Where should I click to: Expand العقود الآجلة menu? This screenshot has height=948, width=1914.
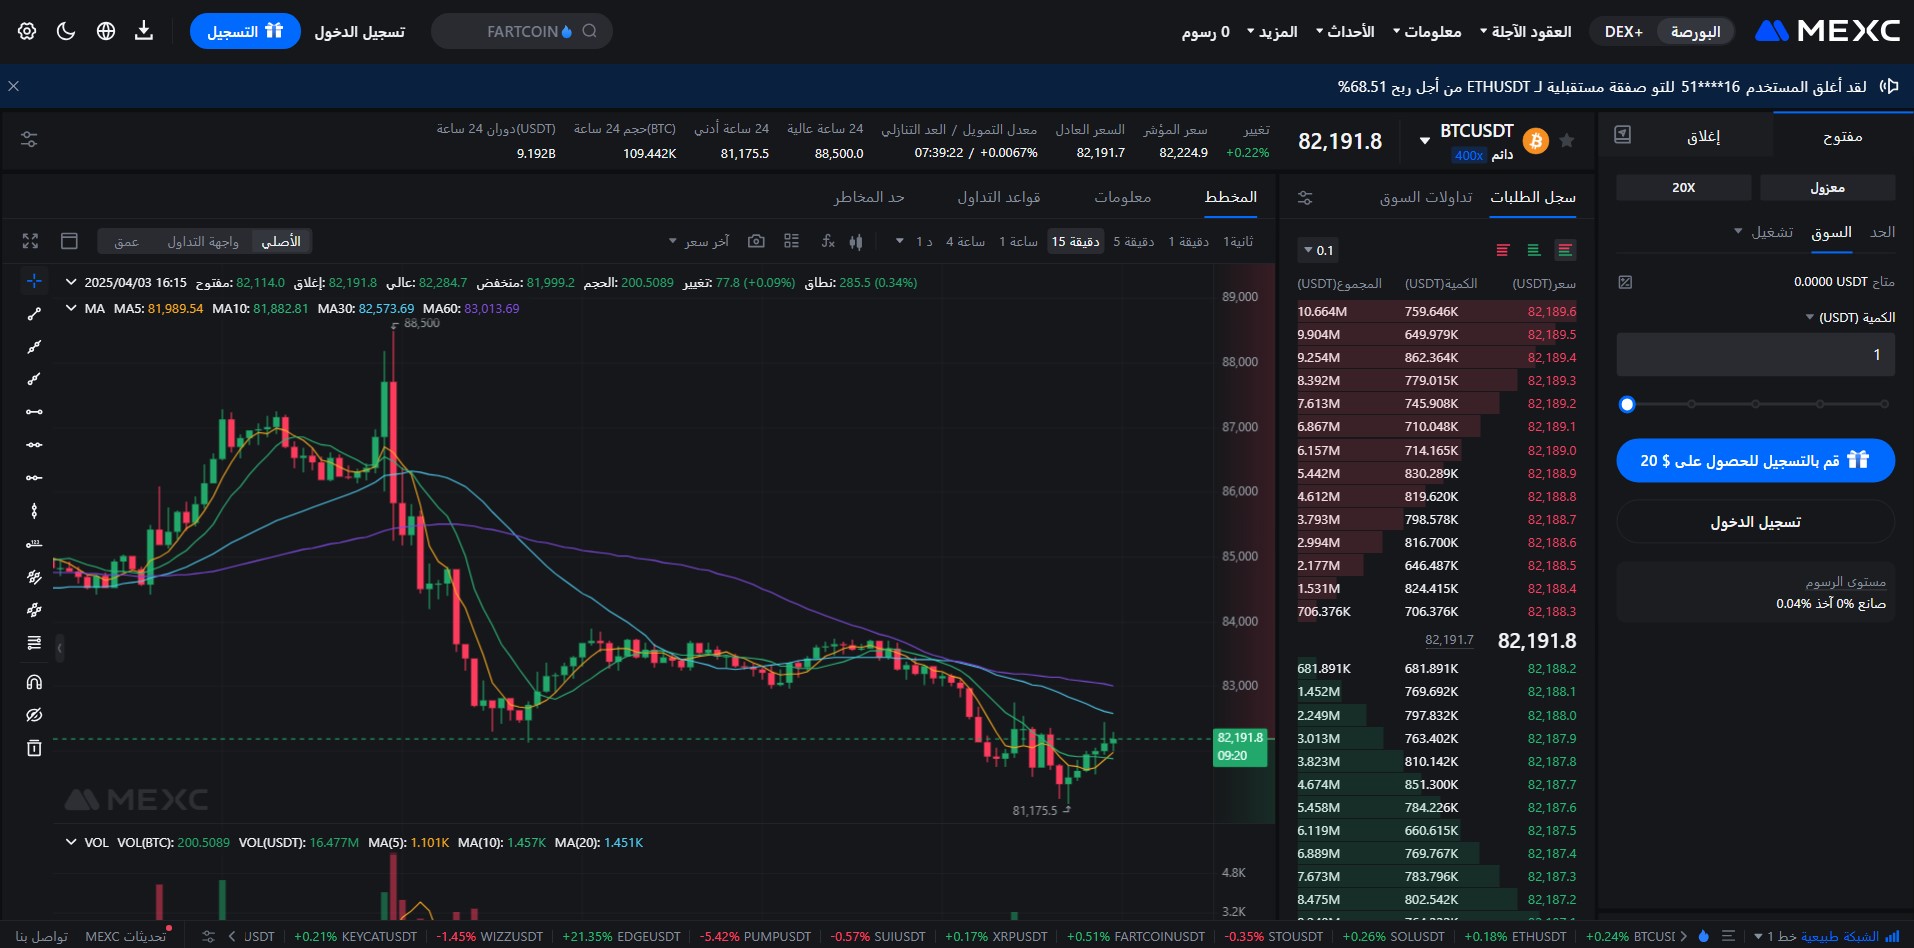(1525, 32)
